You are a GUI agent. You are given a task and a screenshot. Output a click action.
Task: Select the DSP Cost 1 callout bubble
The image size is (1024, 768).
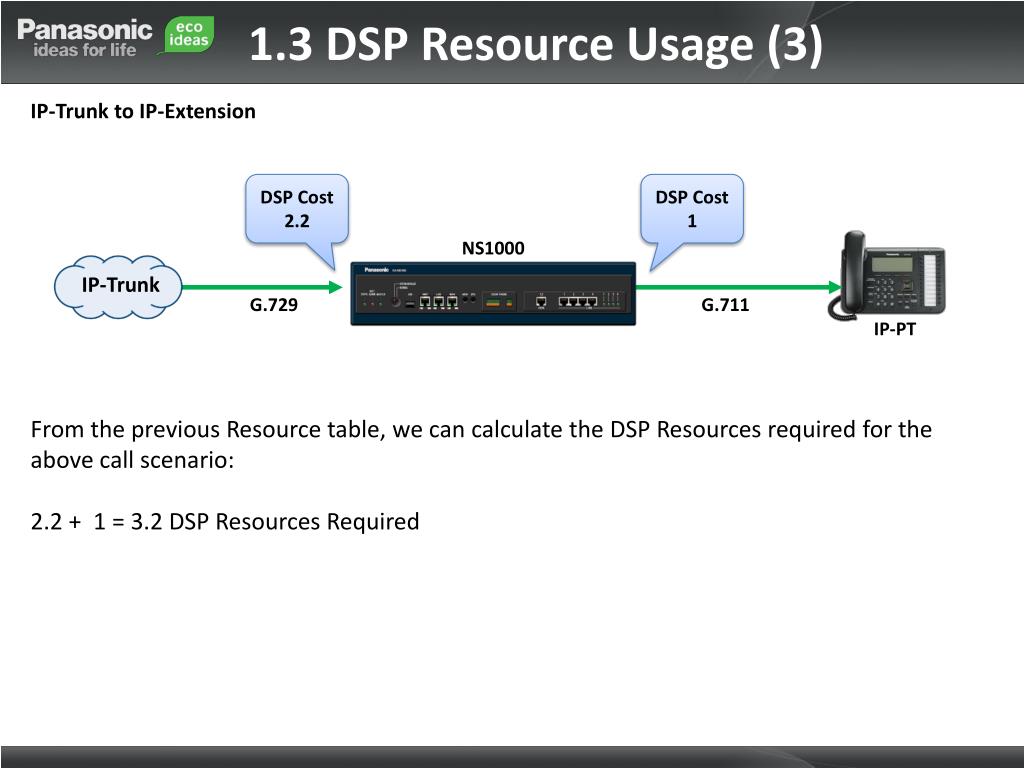click(692, 212)
